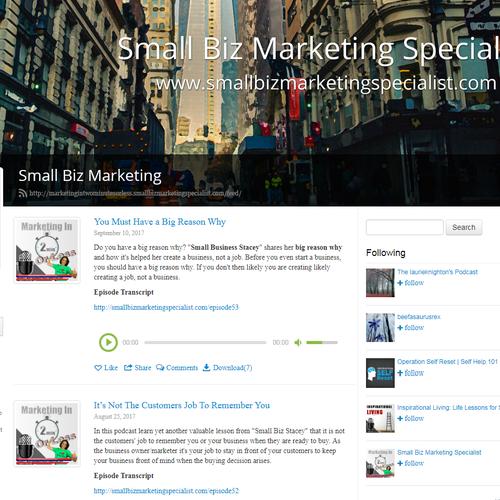Image resolution: width=500 pixels, height=500 pixels.
Task: Click the Following sidebar heading
Action: coord(386,253)
